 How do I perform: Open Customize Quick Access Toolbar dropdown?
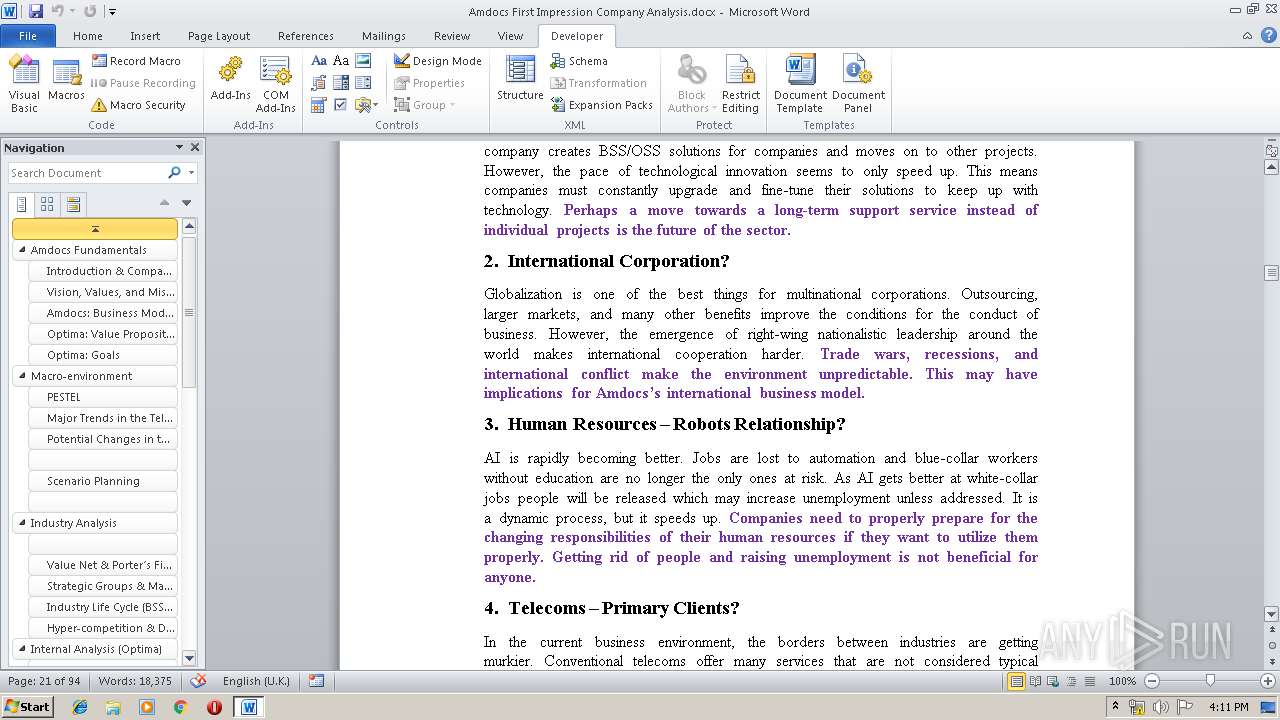112,12
